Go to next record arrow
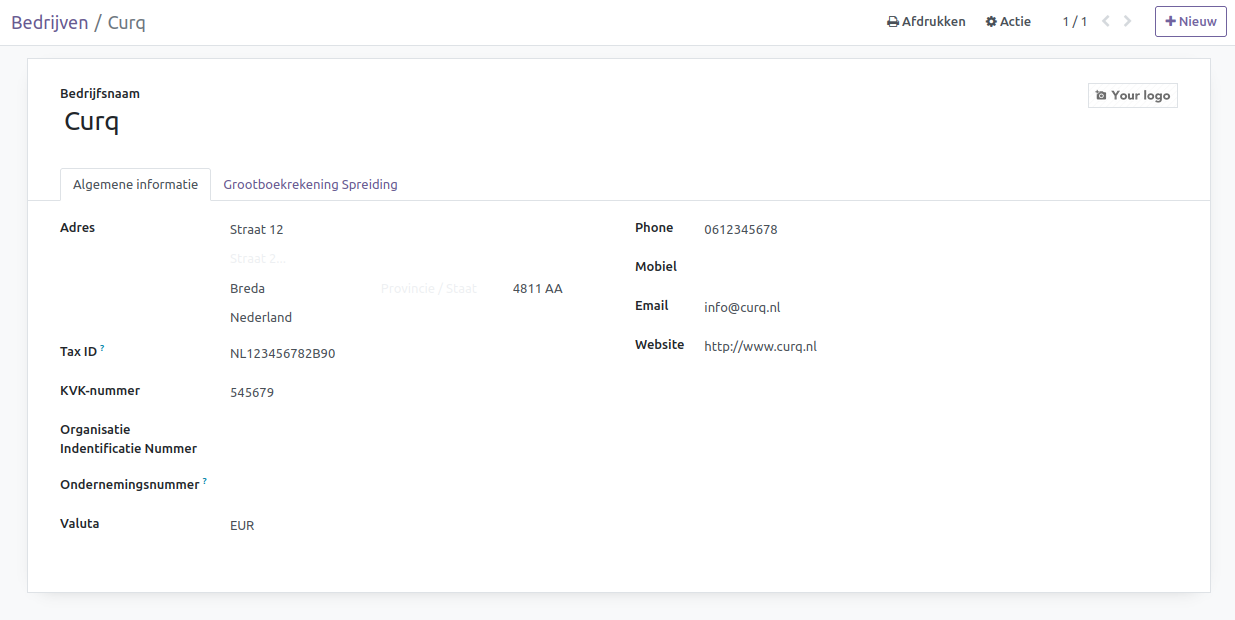 pyautogui.click(x=1128, y=21)
